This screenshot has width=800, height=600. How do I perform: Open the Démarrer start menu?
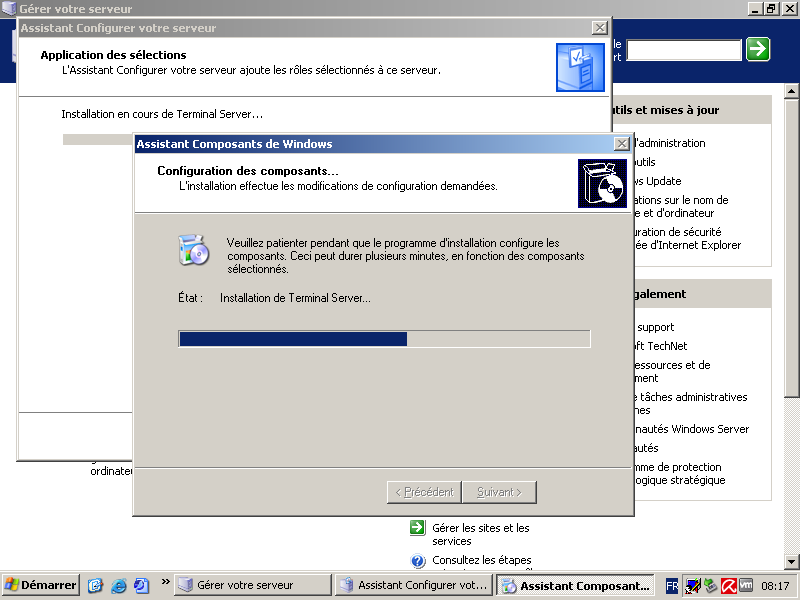41,585
